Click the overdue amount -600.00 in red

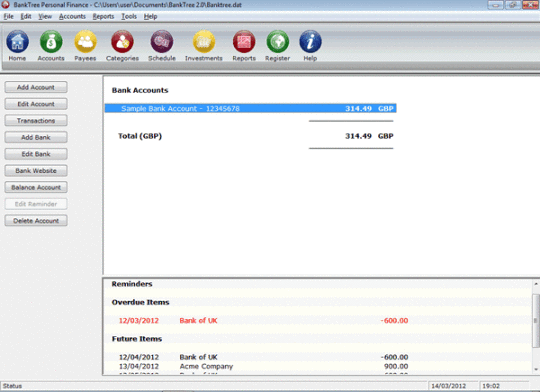394,320
